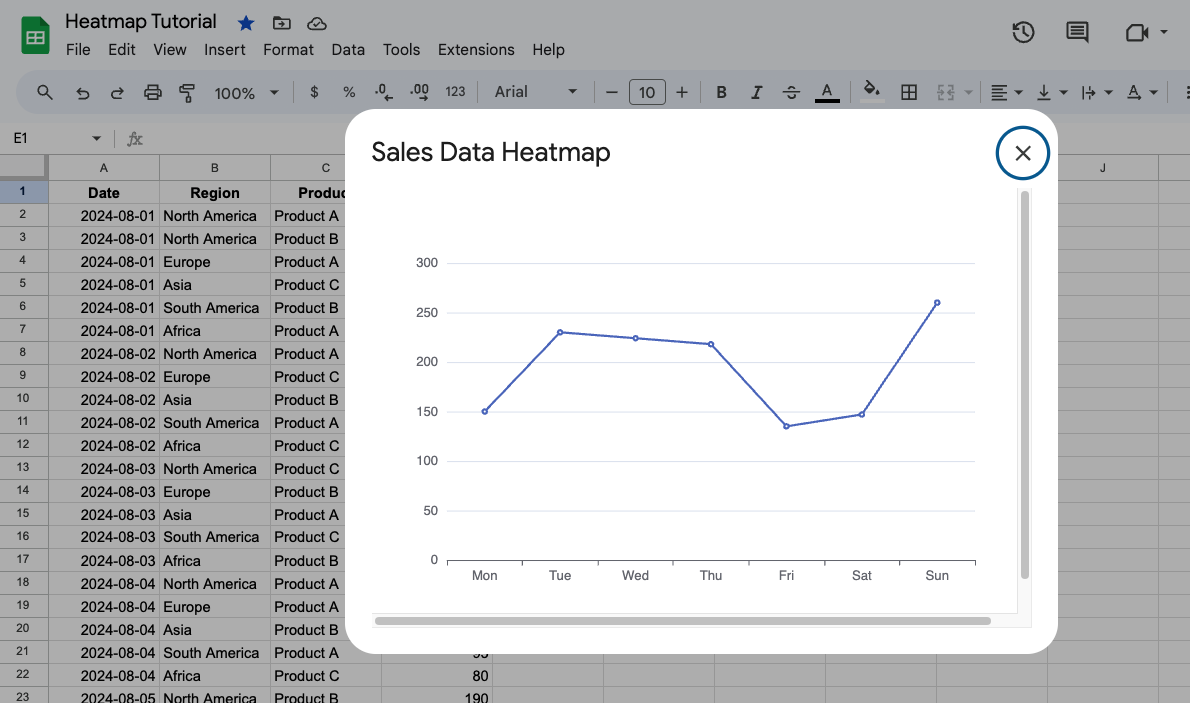Open version history clock icon
This screenshot has height=703, width=1190.
(1022, 32)
